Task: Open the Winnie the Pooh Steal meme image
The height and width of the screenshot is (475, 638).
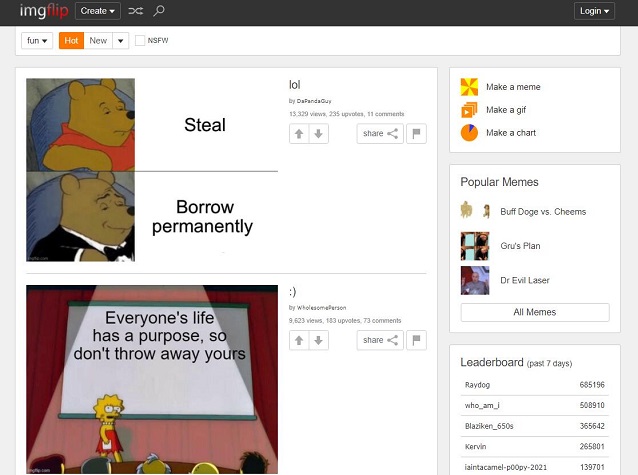Action: pyautogui.click(x=152, y=170)
